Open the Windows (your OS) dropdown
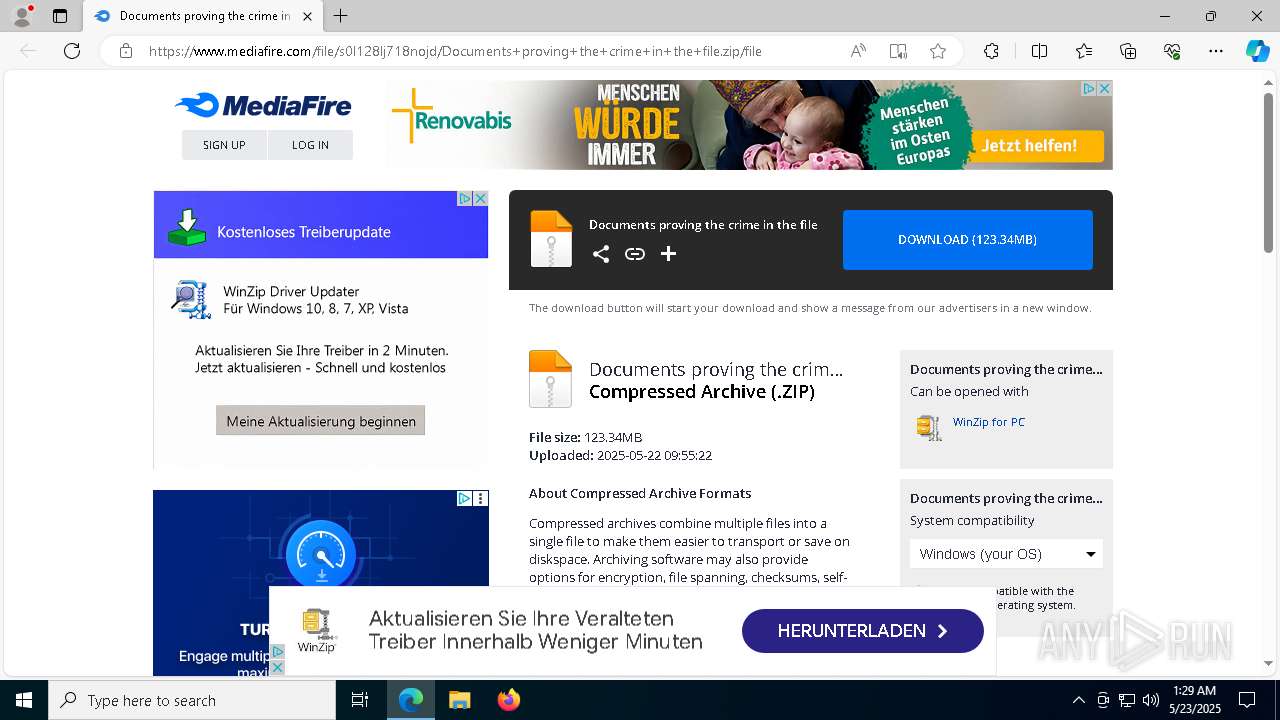Viewport: 1280px width, 720px height. (x=1006, y=554)
